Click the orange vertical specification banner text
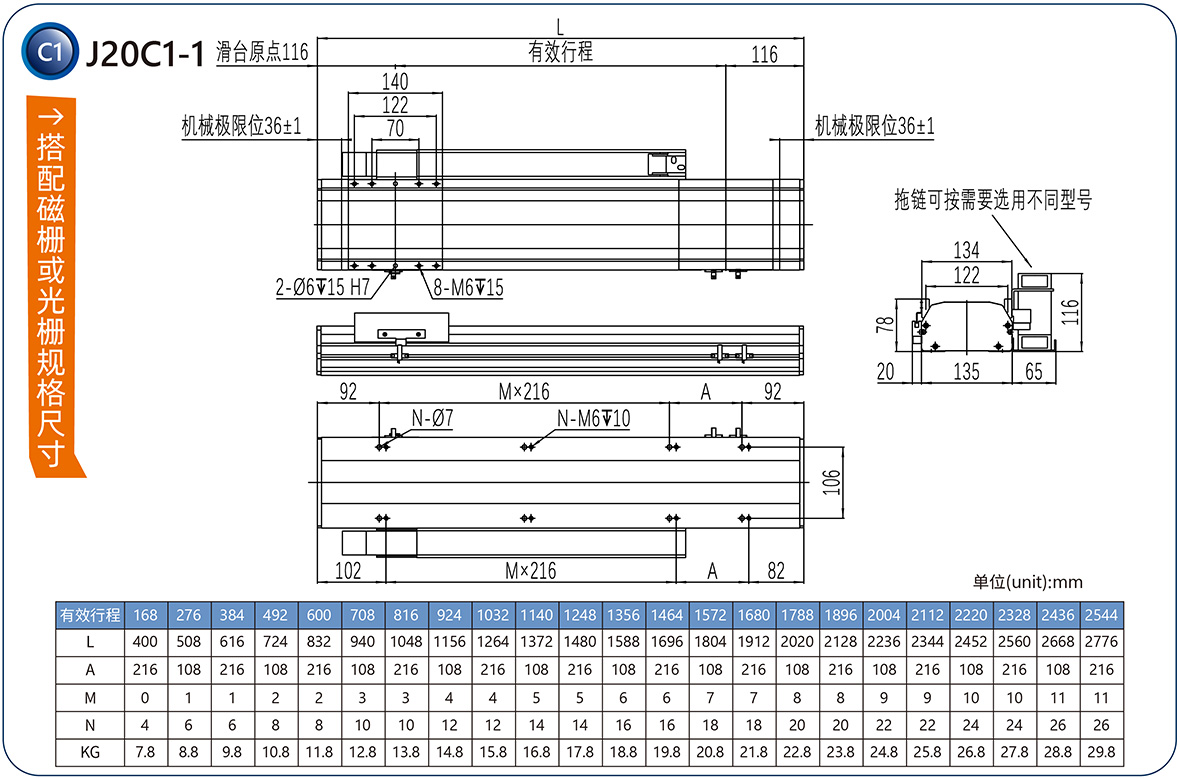The height and width of the screenshot is (779, 1180). coord(51,300)
